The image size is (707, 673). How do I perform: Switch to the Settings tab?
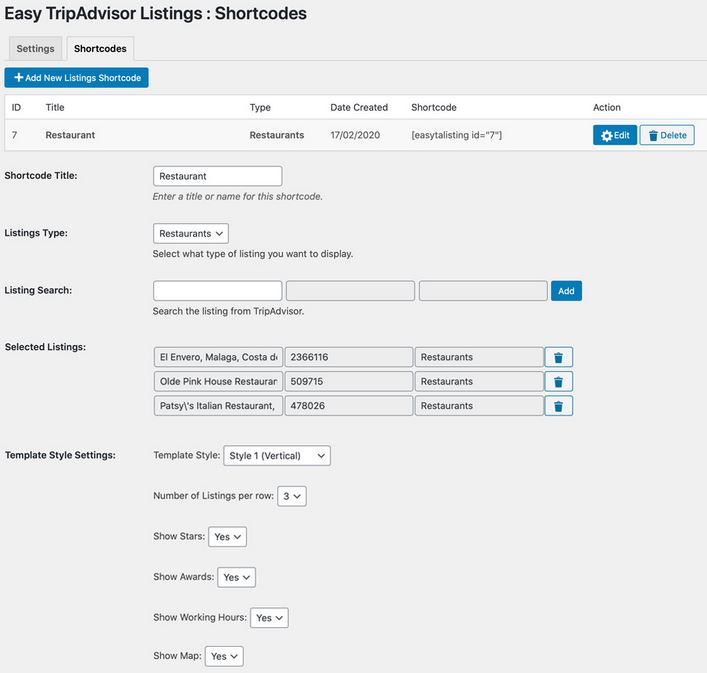click(x=35, y=49)
